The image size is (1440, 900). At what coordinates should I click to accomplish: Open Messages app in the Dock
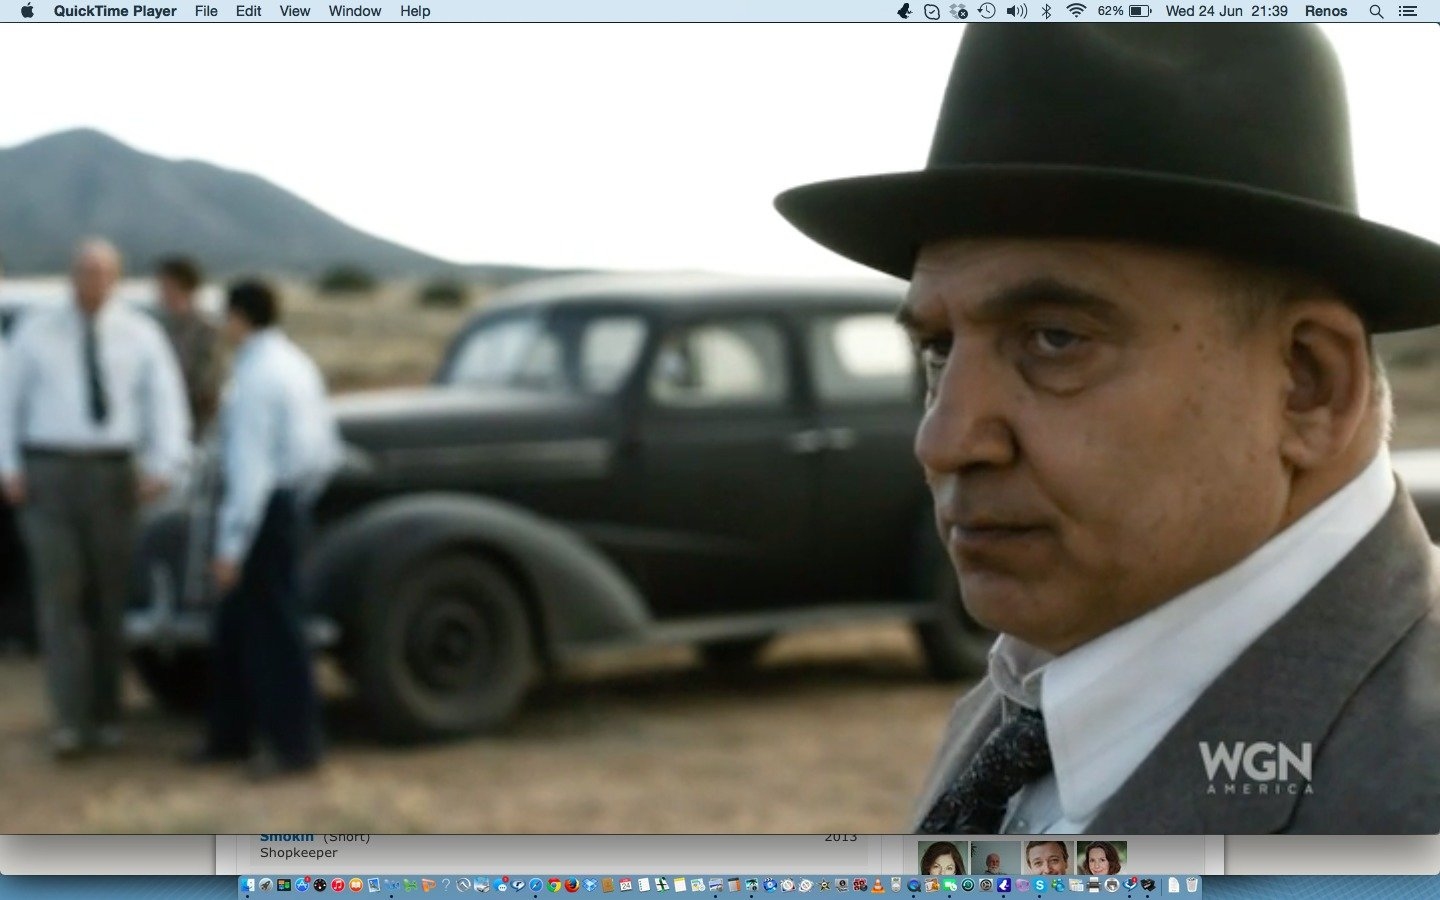tap(500, 885)
